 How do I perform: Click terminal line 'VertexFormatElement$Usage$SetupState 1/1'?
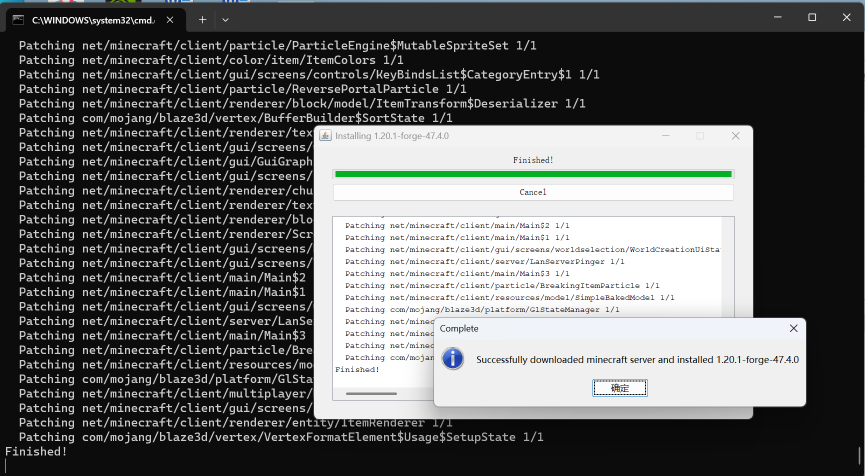281,437
